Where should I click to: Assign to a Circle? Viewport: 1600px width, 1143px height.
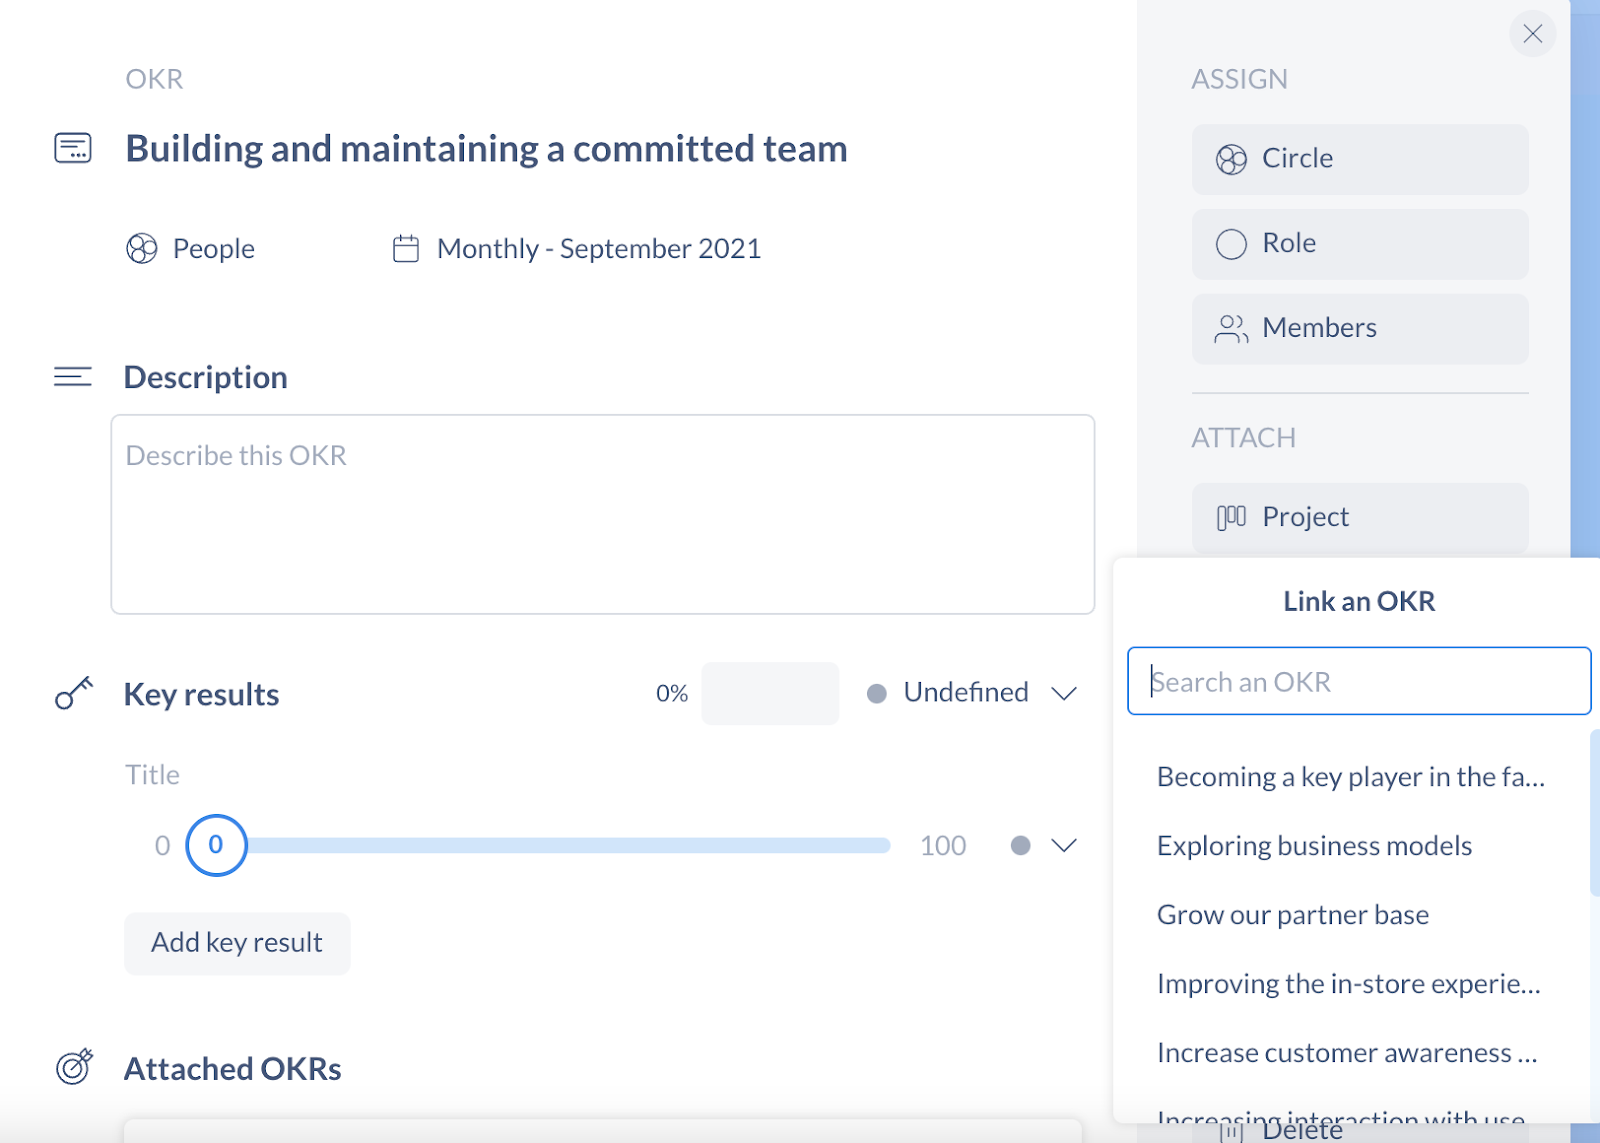pyautogui.click(x=1360, y=159)
